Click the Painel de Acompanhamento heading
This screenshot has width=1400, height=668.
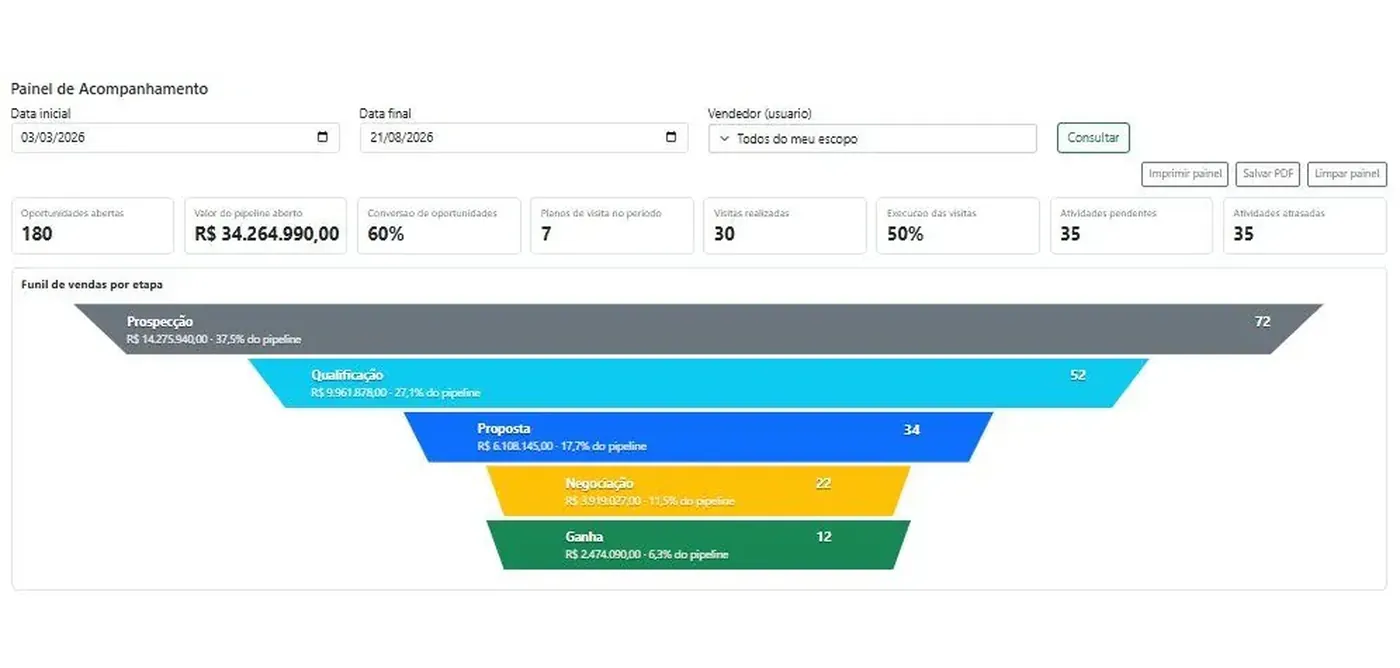(x=109, y=89)
